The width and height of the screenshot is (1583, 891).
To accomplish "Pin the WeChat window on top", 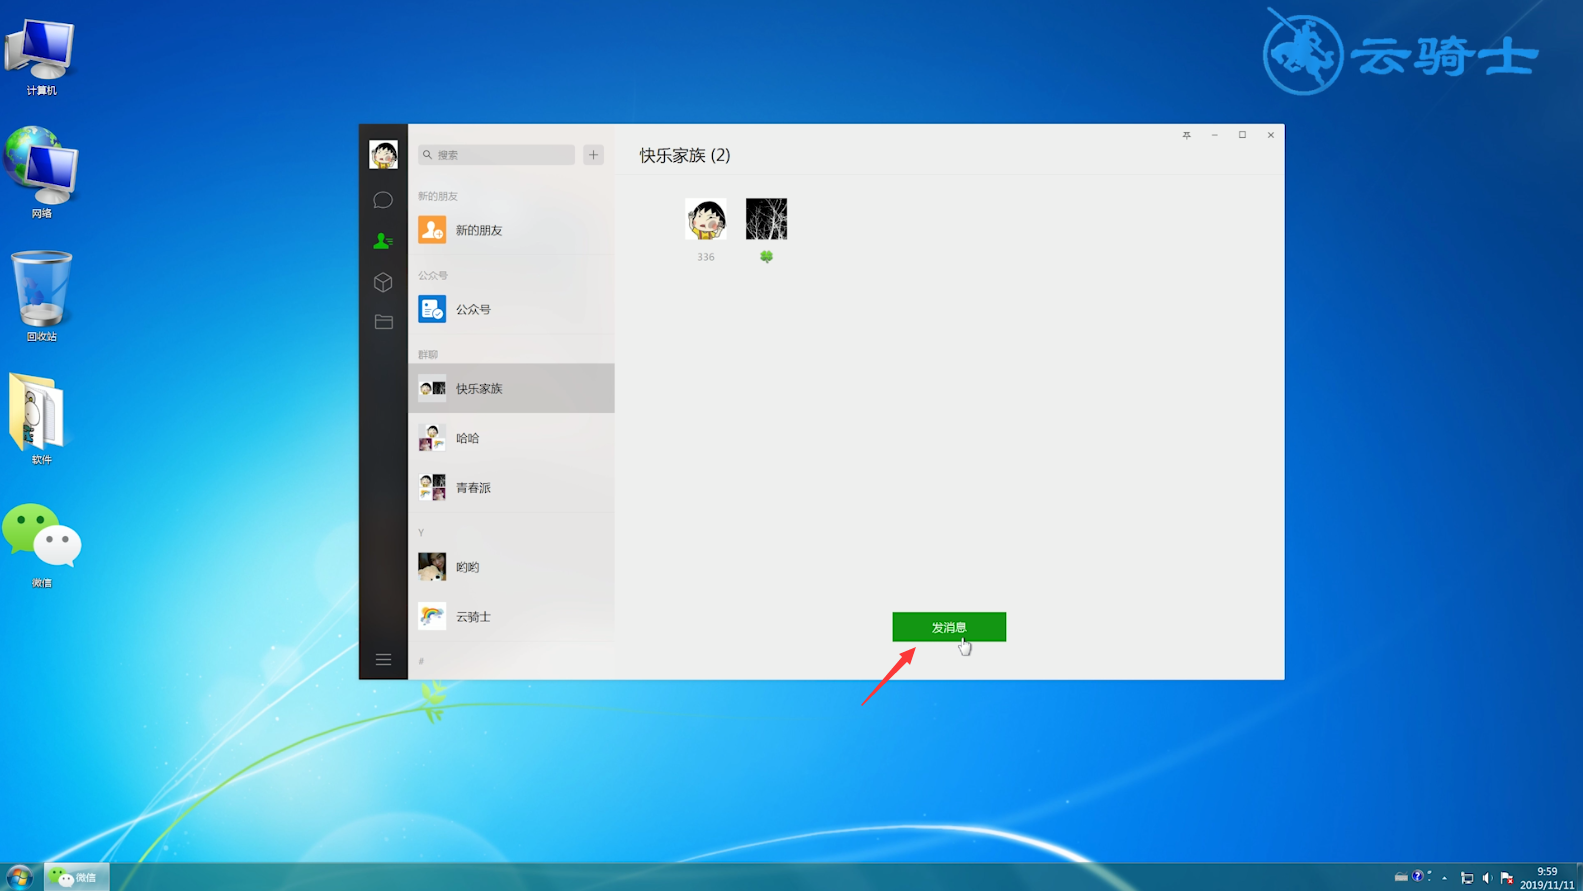I will coord(1187,135).
